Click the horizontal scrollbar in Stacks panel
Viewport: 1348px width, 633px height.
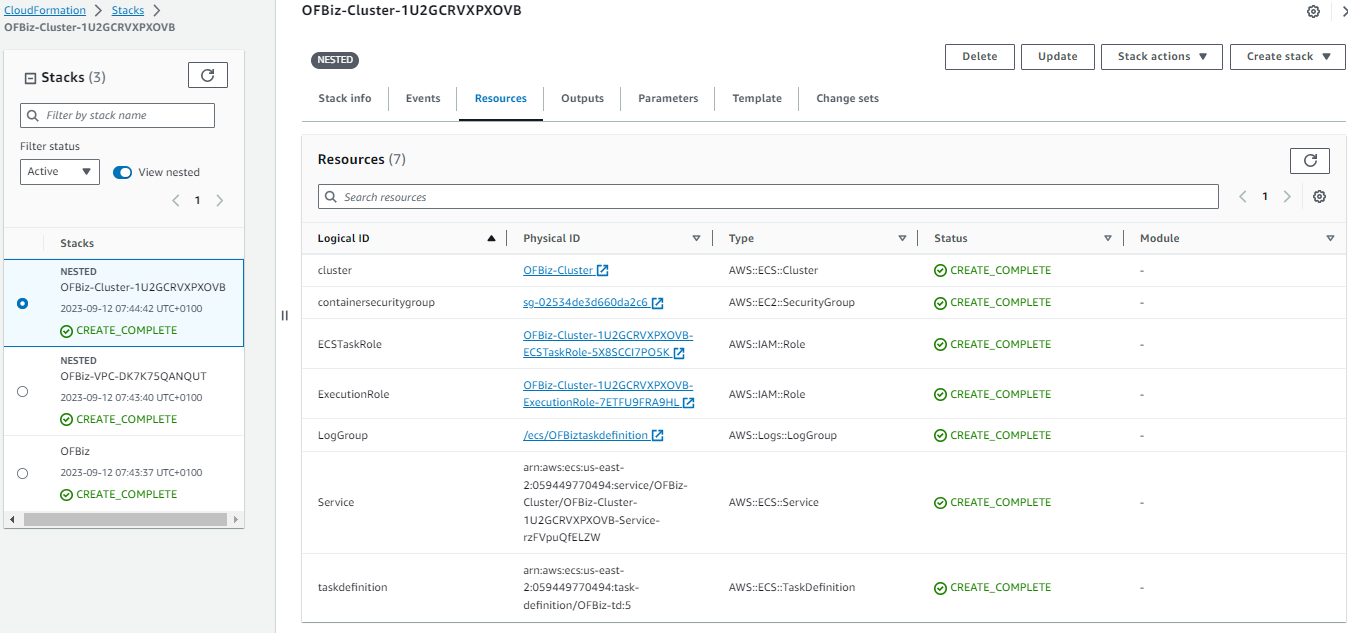coord(123,520)
